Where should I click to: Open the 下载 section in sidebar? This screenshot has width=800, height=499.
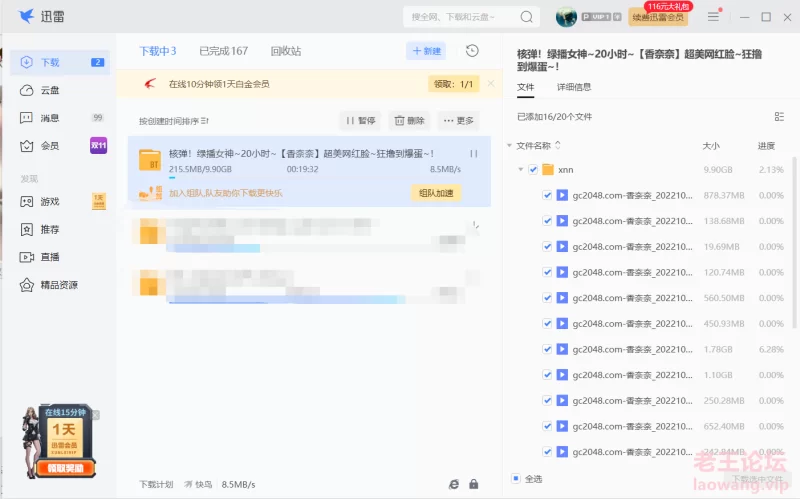(x=60, y=62)
